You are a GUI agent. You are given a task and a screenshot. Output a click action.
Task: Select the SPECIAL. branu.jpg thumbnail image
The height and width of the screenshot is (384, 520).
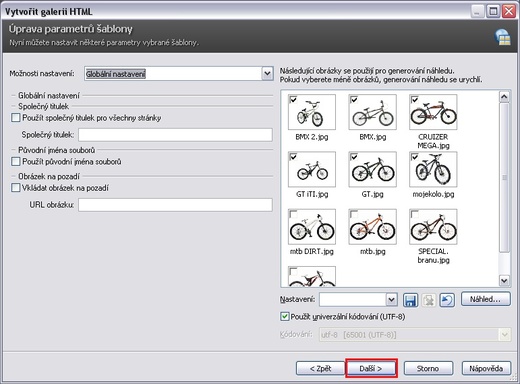[x=433, y=227]
